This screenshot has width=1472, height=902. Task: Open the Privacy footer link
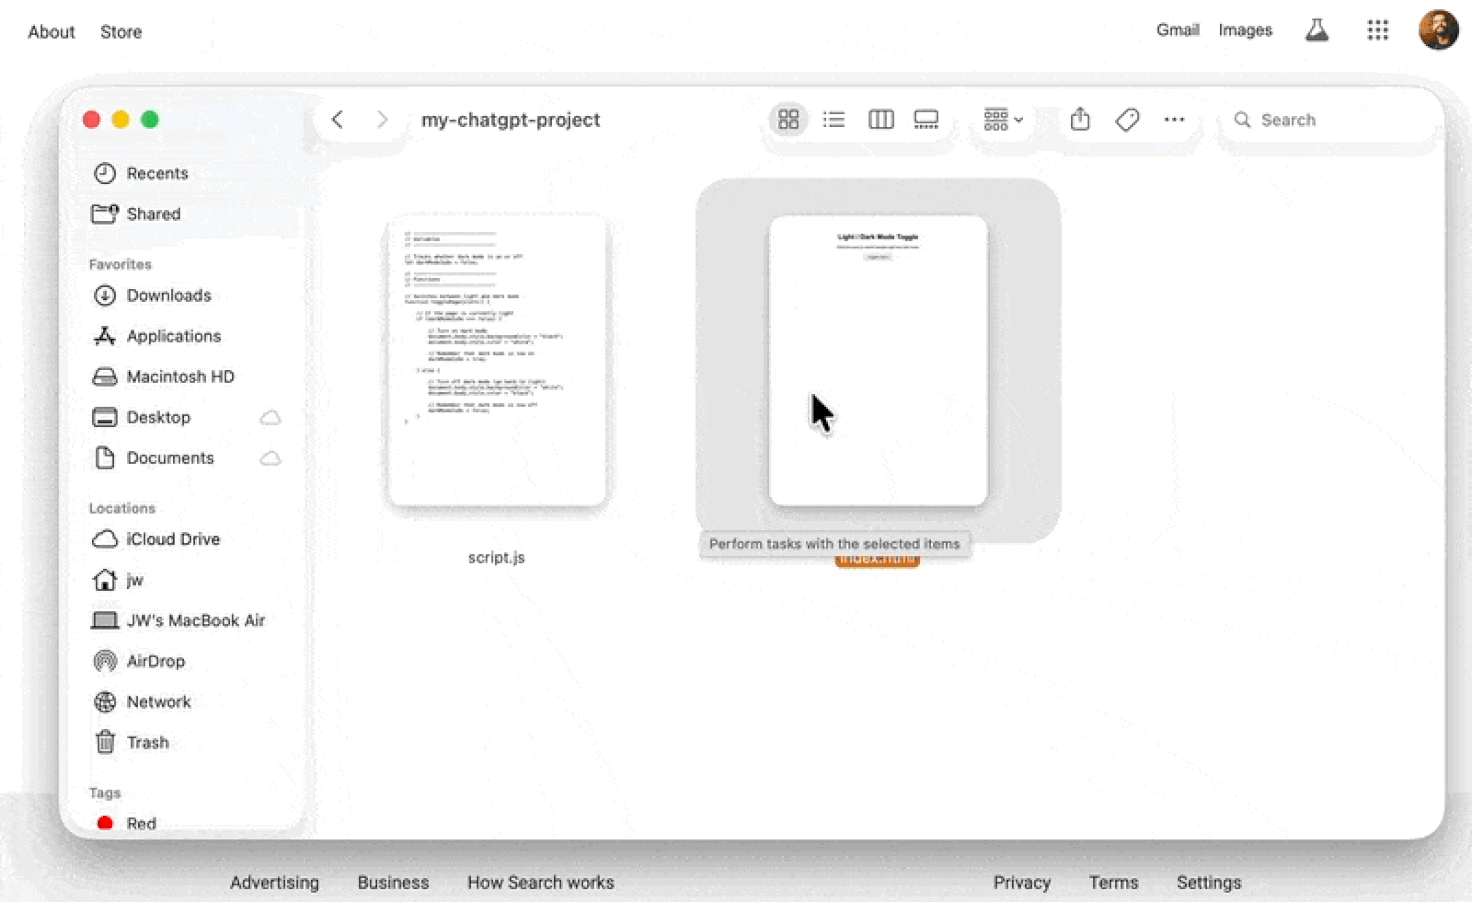(x=1022, y=883)
